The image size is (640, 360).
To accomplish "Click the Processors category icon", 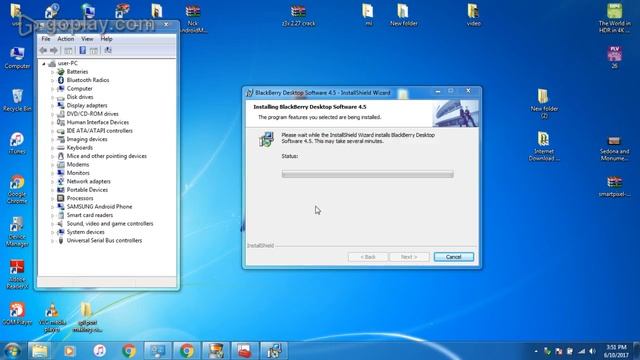I will pyautogui.click(x=60, y=198).
